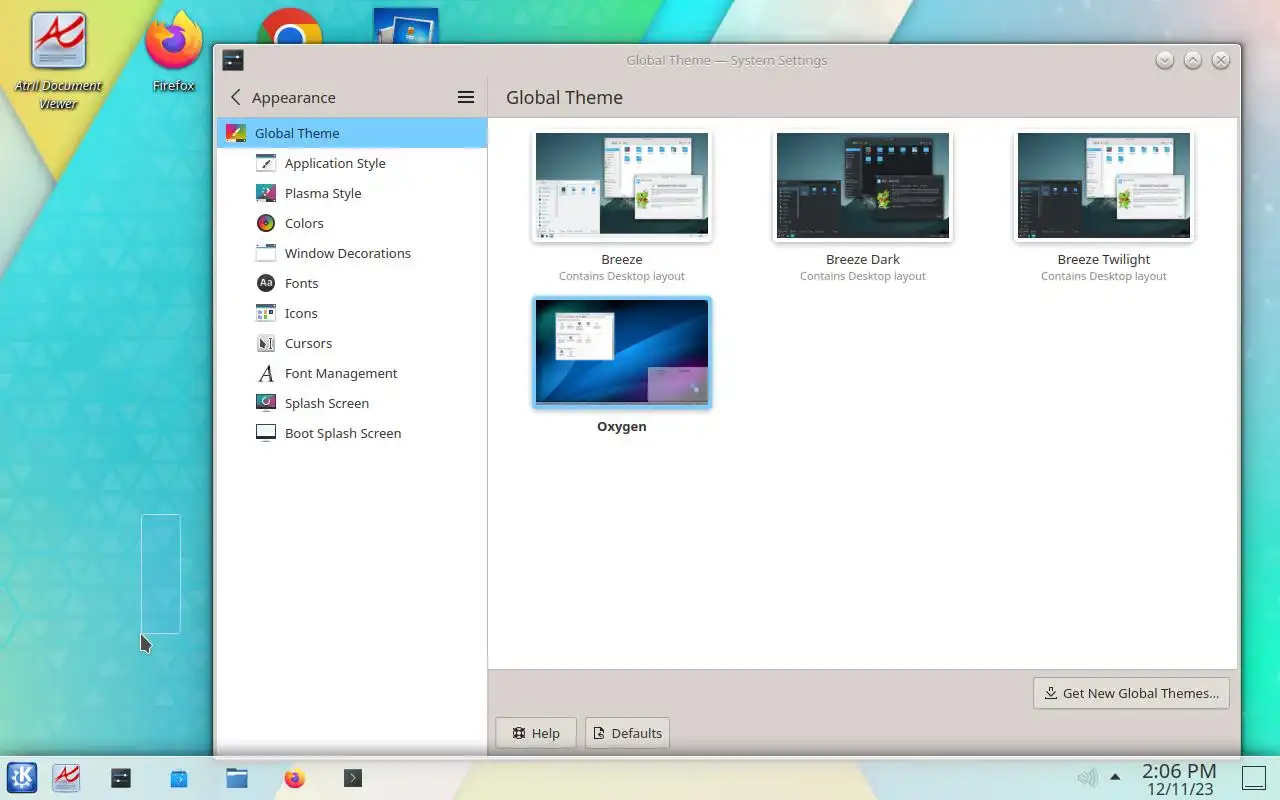Open the hamburger menu next to Appearance
Screen dimensions: 1280x800
(466, 97)
